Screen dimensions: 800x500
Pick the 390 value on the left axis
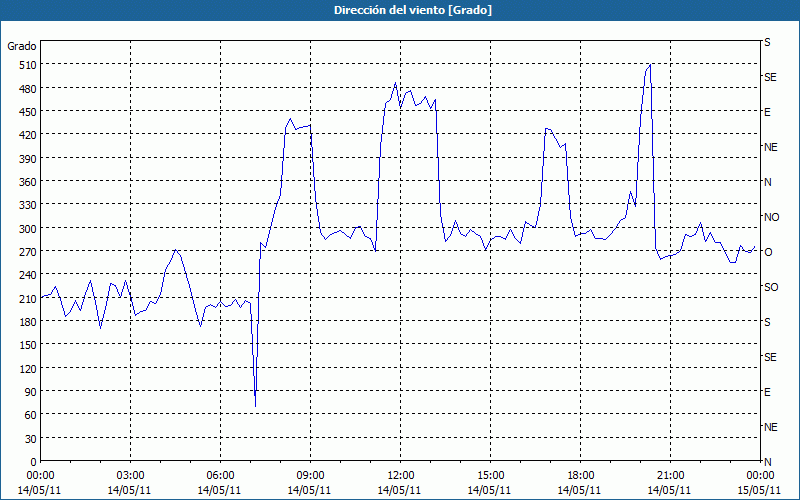28,158
